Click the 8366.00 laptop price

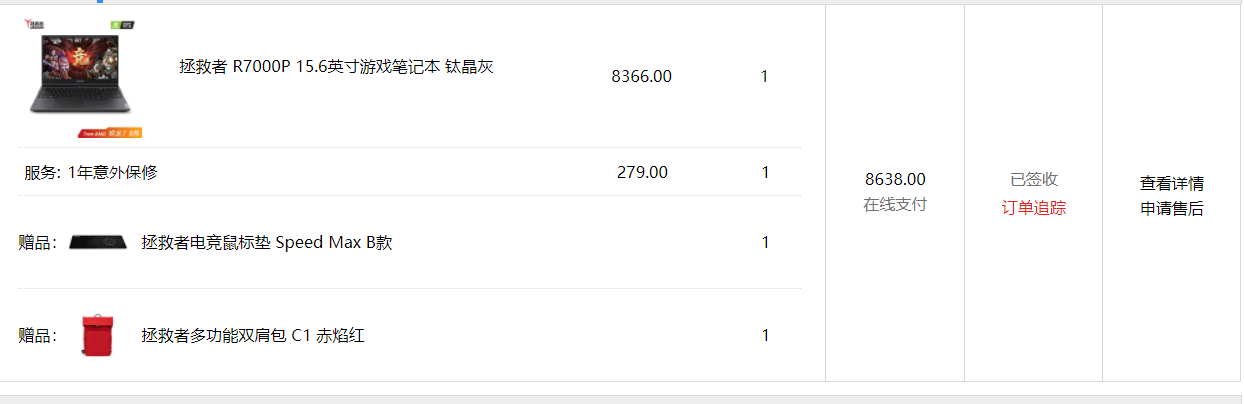click(x=641, y=76)
